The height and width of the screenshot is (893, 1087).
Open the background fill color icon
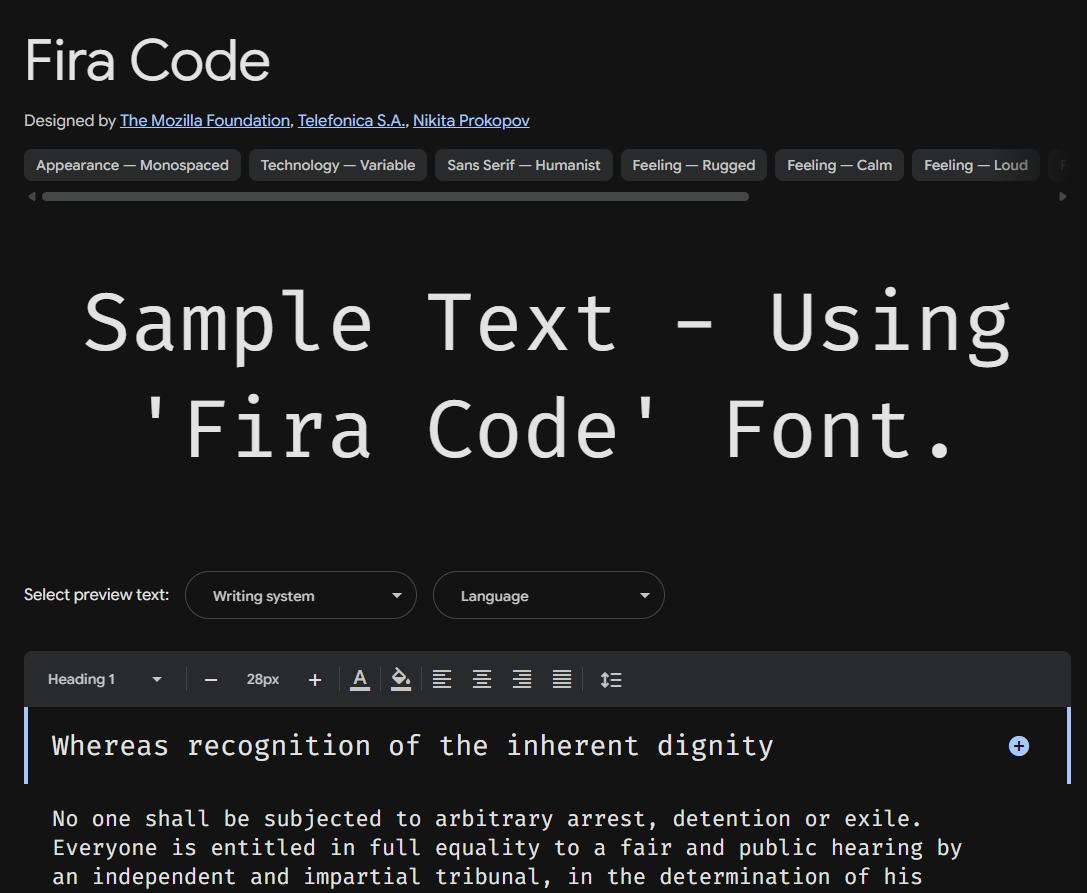point(401,679)
